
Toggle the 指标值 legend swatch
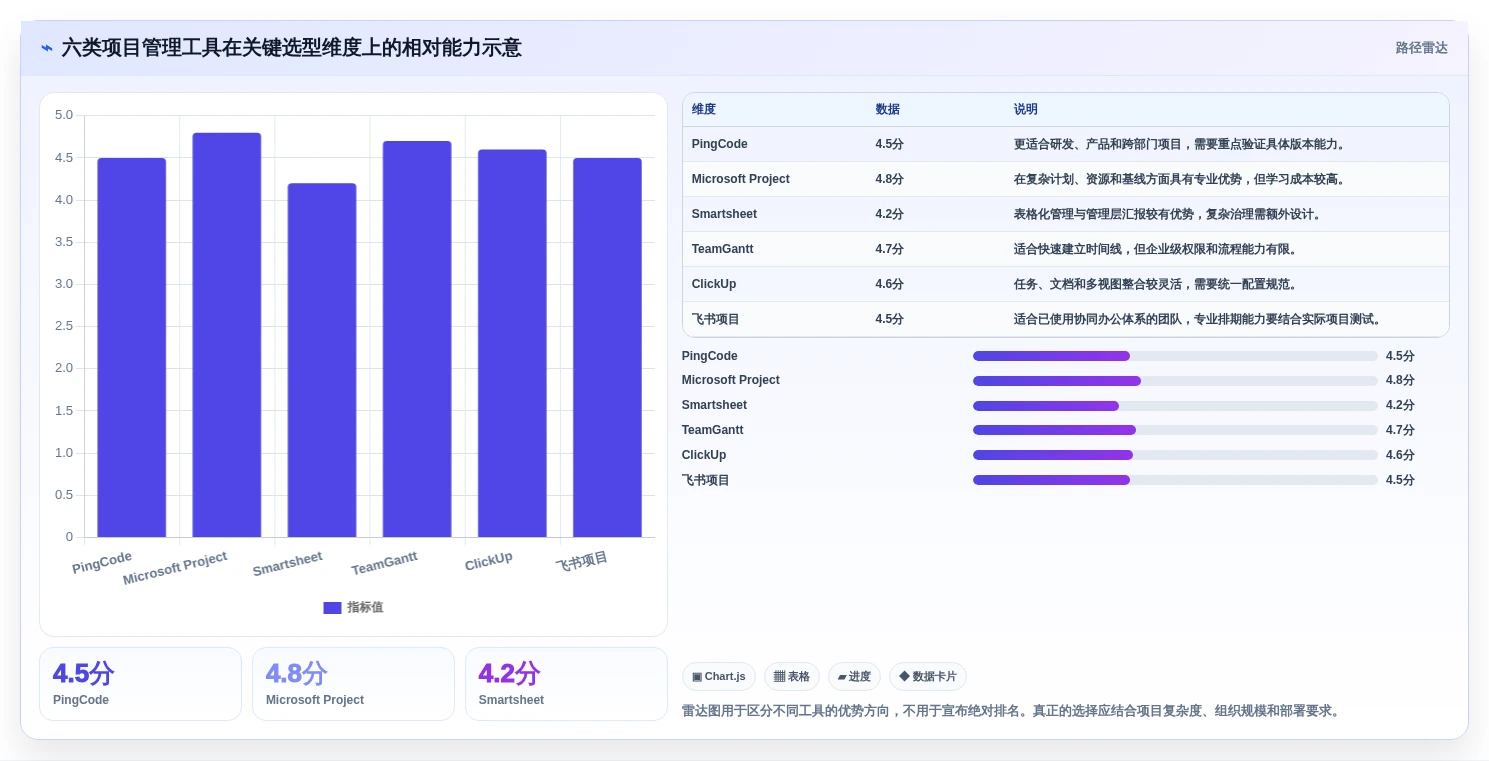[x=332, y=608]
